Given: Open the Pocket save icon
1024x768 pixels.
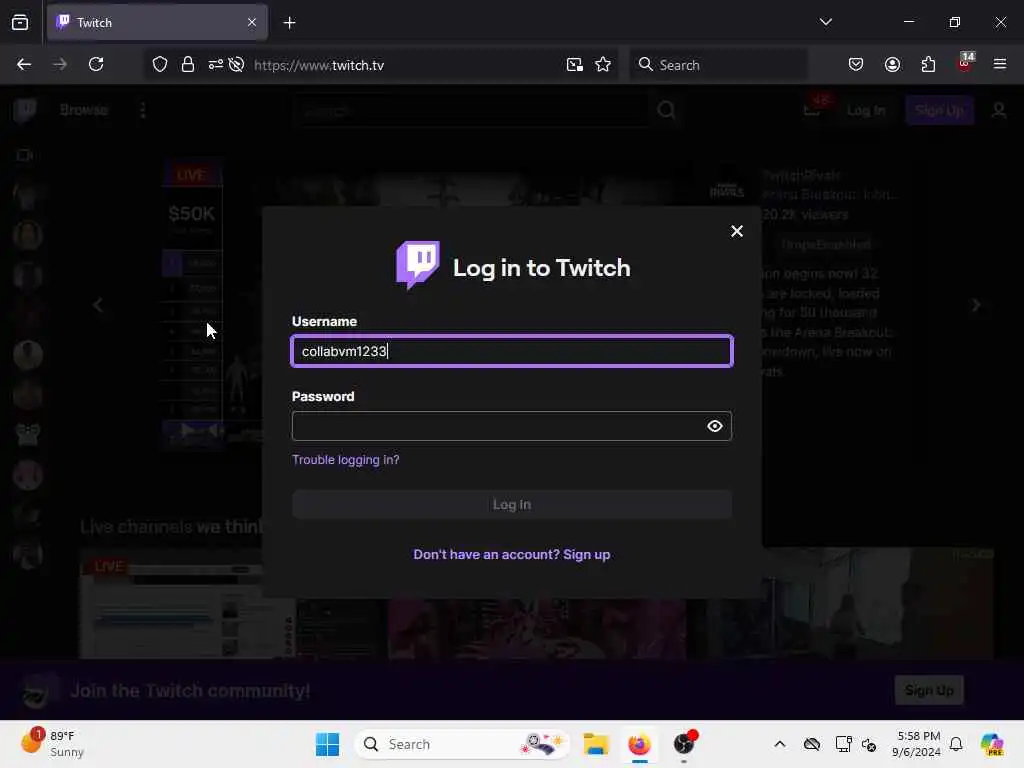Looking at the screenshot, I should pyautogui.click(x=856, y=64).
